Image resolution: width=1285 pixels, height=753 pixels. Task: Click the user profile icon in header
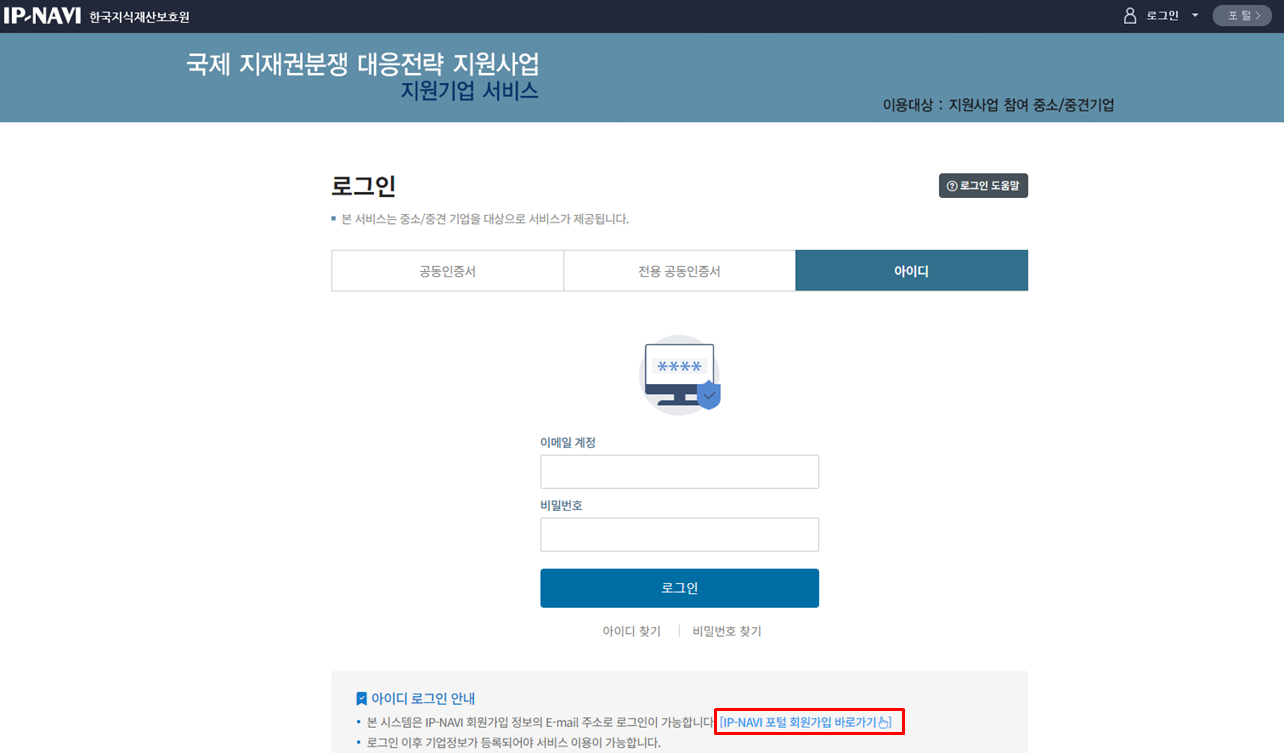coord(1130,15)
